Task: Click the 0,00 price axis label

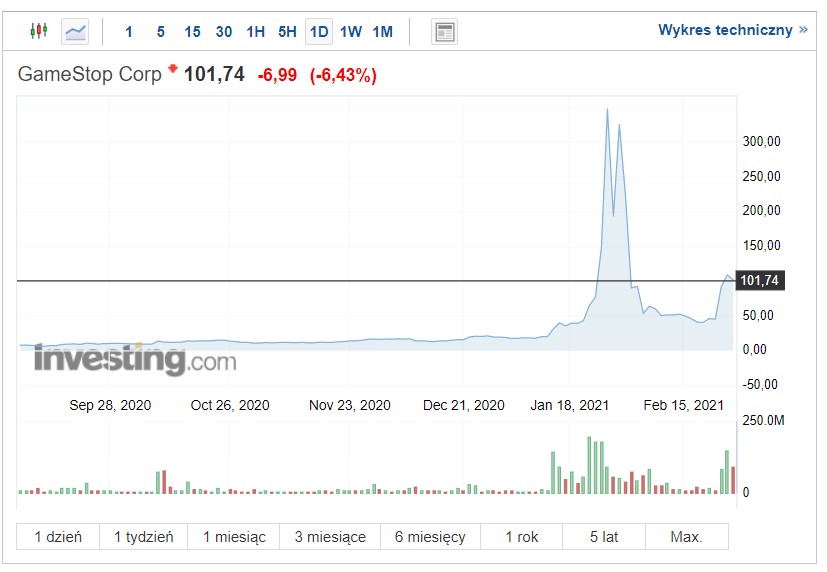Action: pos(755,349)
